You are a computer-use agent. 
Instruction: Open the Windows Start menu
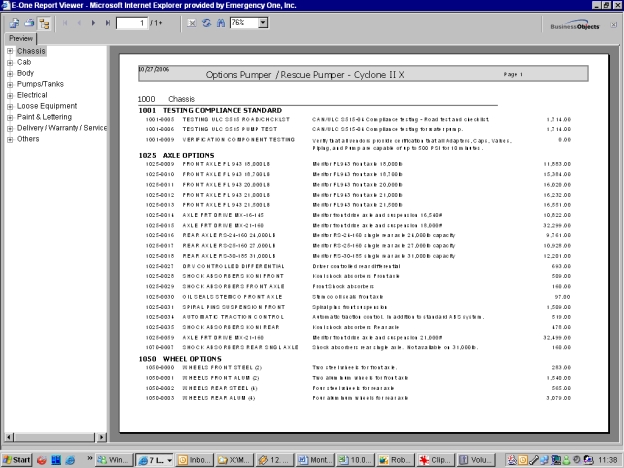click(16, 460)
